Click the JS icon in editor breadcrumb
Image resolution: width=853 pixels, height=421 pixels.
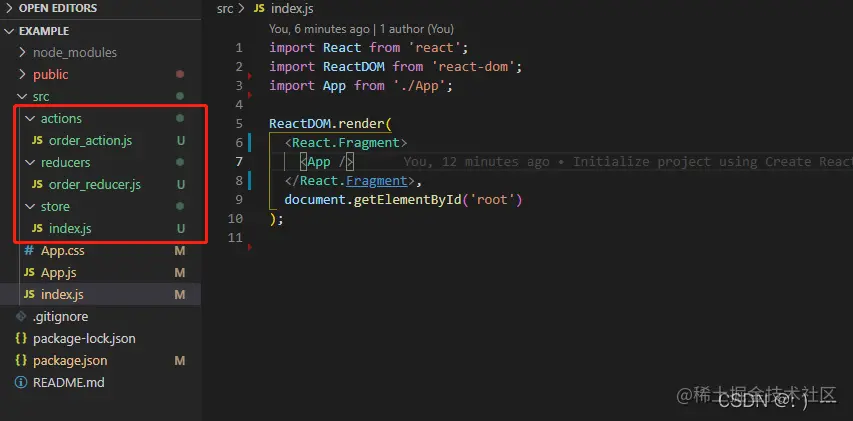tap(259, 9)
